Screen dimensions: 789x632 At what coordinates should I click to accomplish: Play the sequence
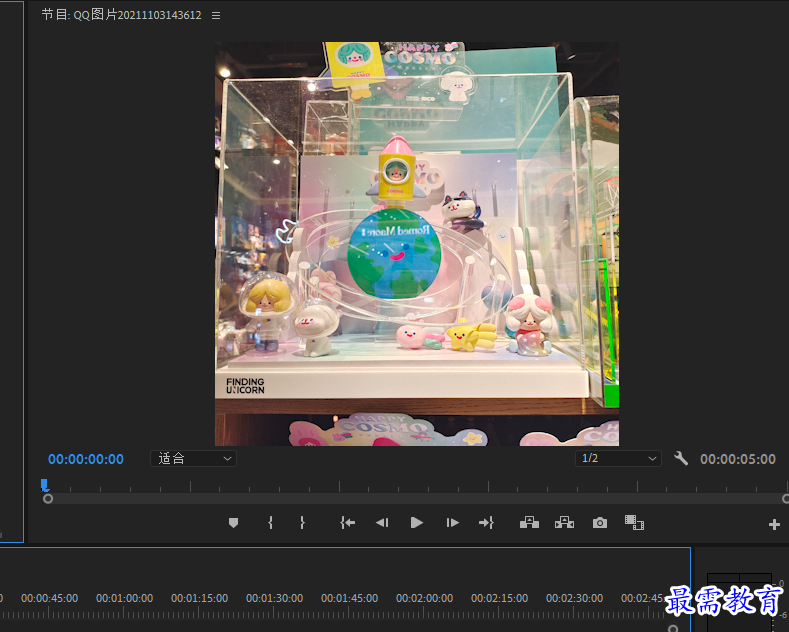pyautogui.click(x=417, y=523)
